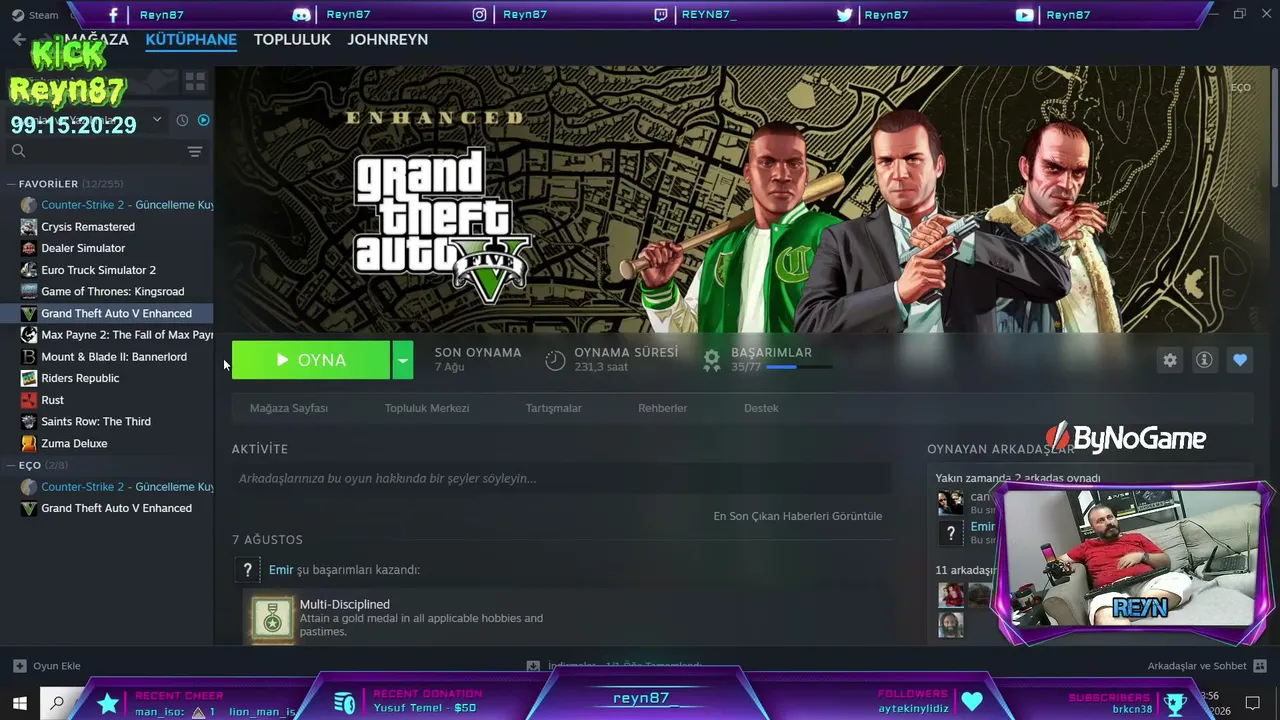Open Rehberler link
Image resolution: width=1280 pixels, height=720 pixels.
(x=663, y=408)
